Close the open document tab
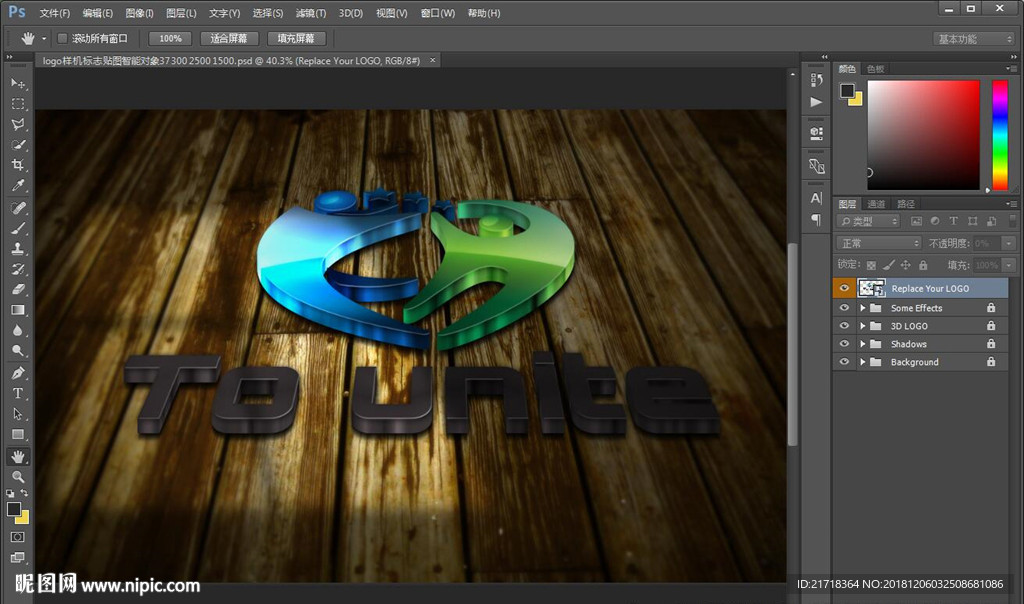 coord(432,60)
